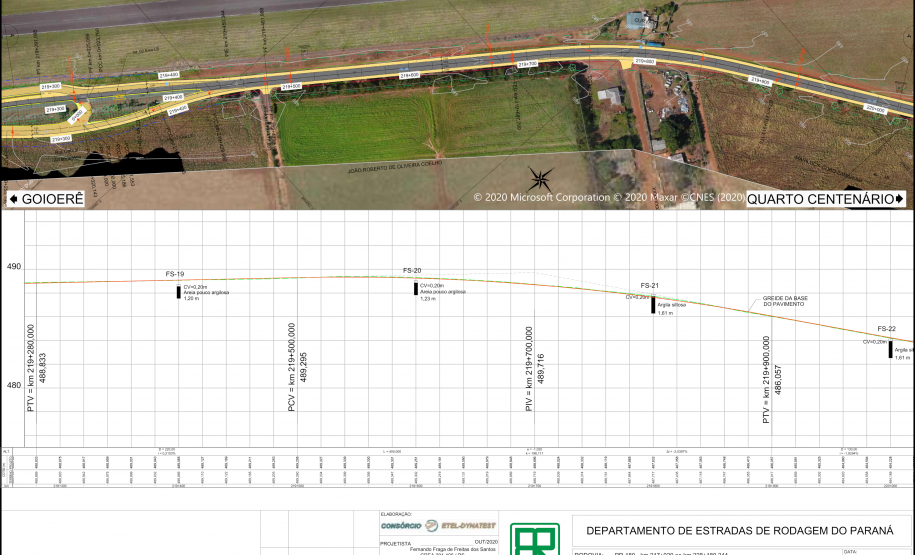Click station label 219+800 on road
Viewport: 915px width, 555px height.
[645, 61]
